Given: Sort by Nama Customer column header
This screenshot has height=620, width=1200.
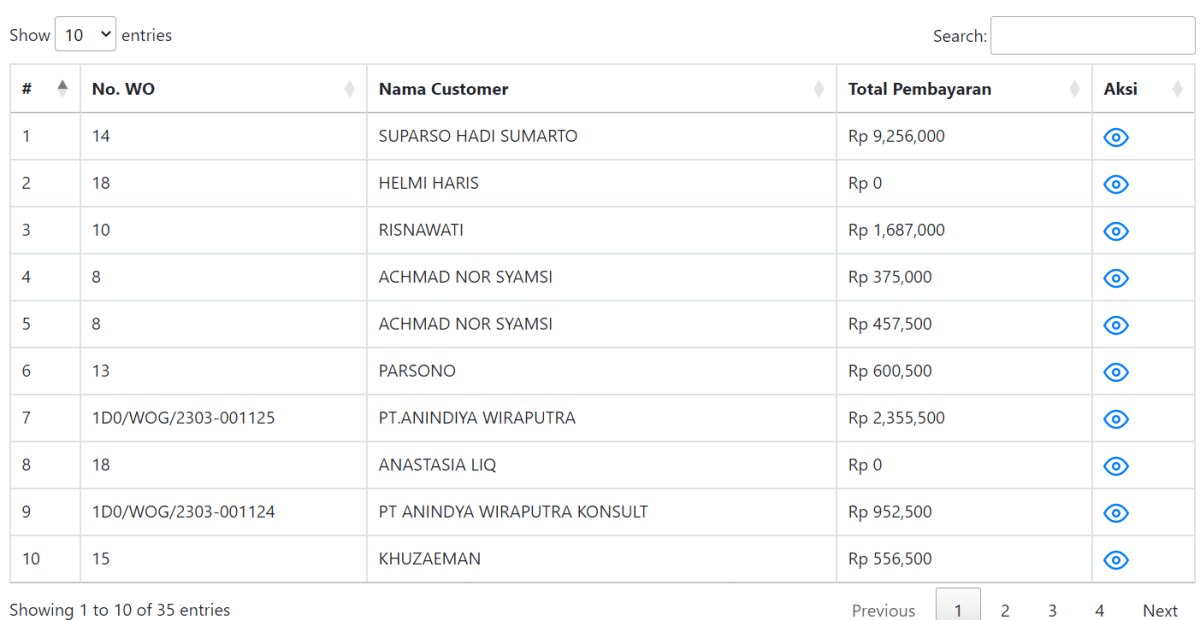Looking at the screenshot, I should [601, 89].
